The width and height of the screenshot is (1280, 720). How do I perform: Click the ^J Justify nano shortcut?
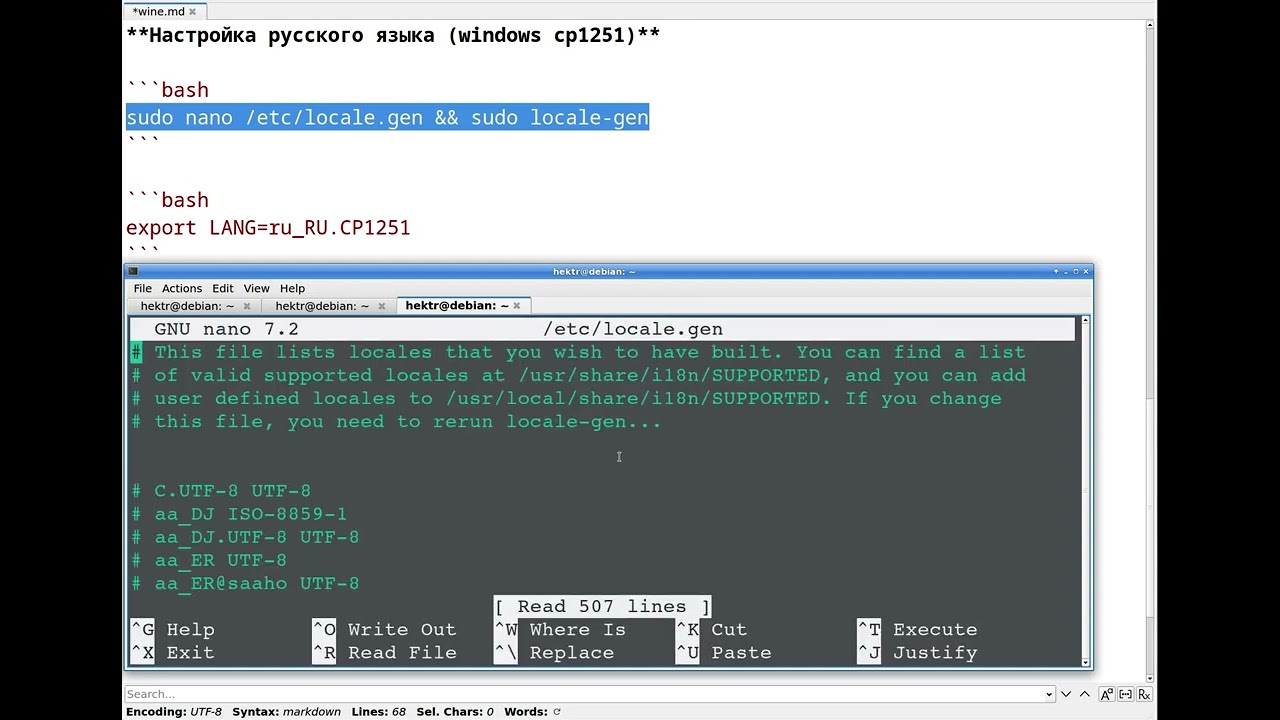coord(918,653)
